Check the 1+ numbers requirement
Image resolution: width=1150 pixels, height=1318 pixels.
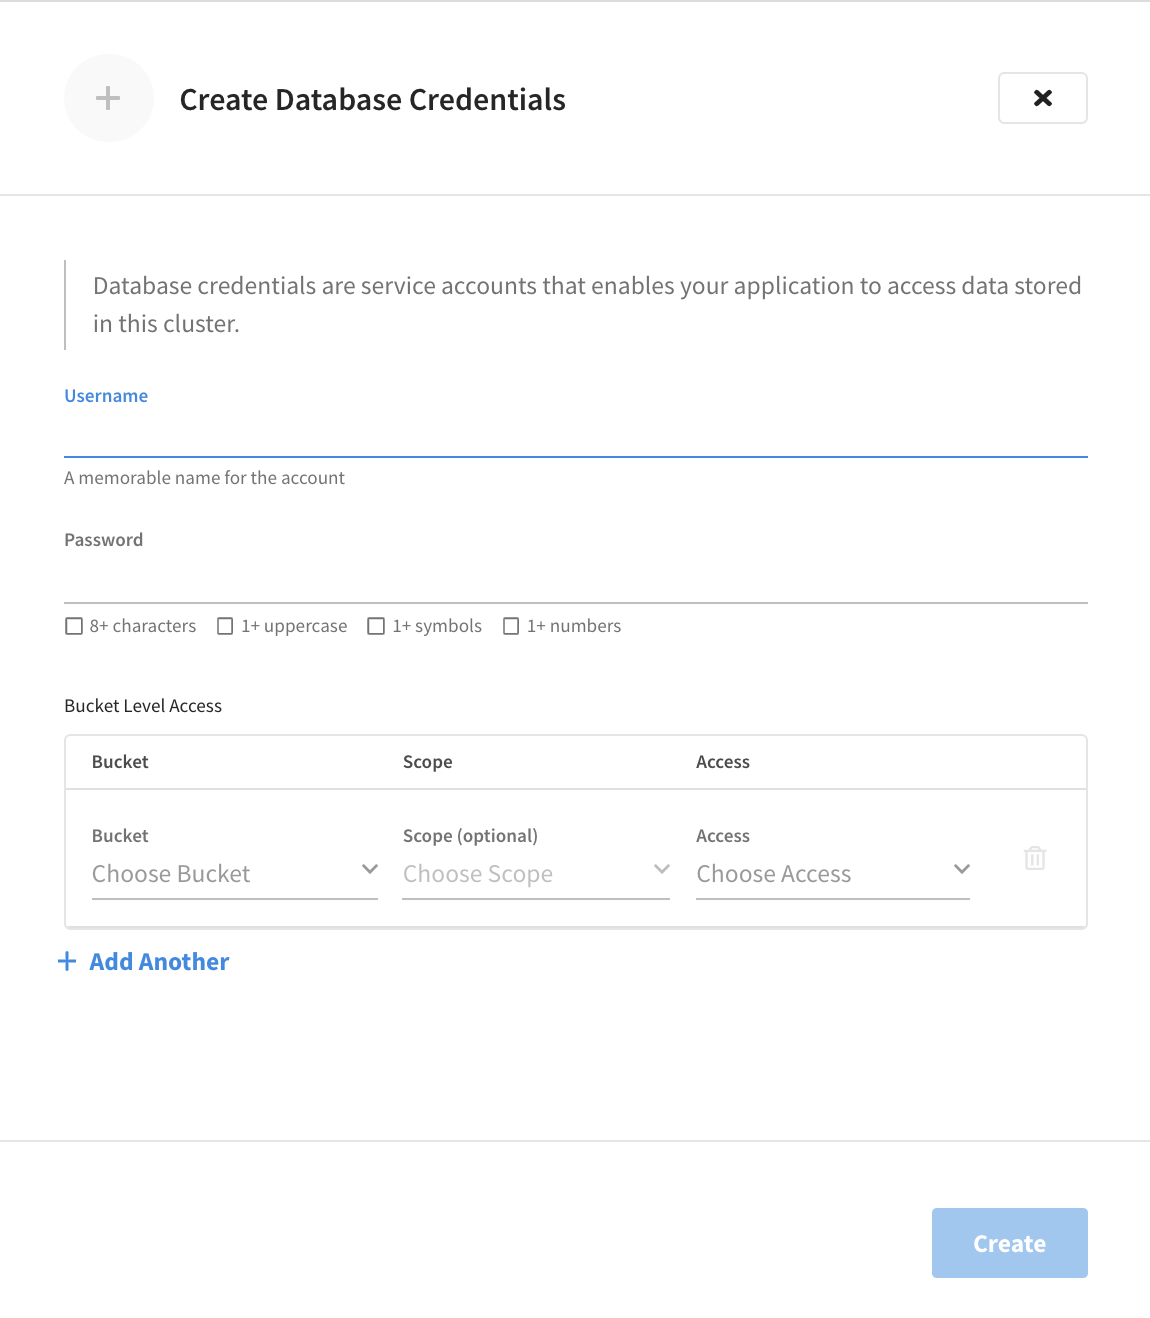[511, 625]
